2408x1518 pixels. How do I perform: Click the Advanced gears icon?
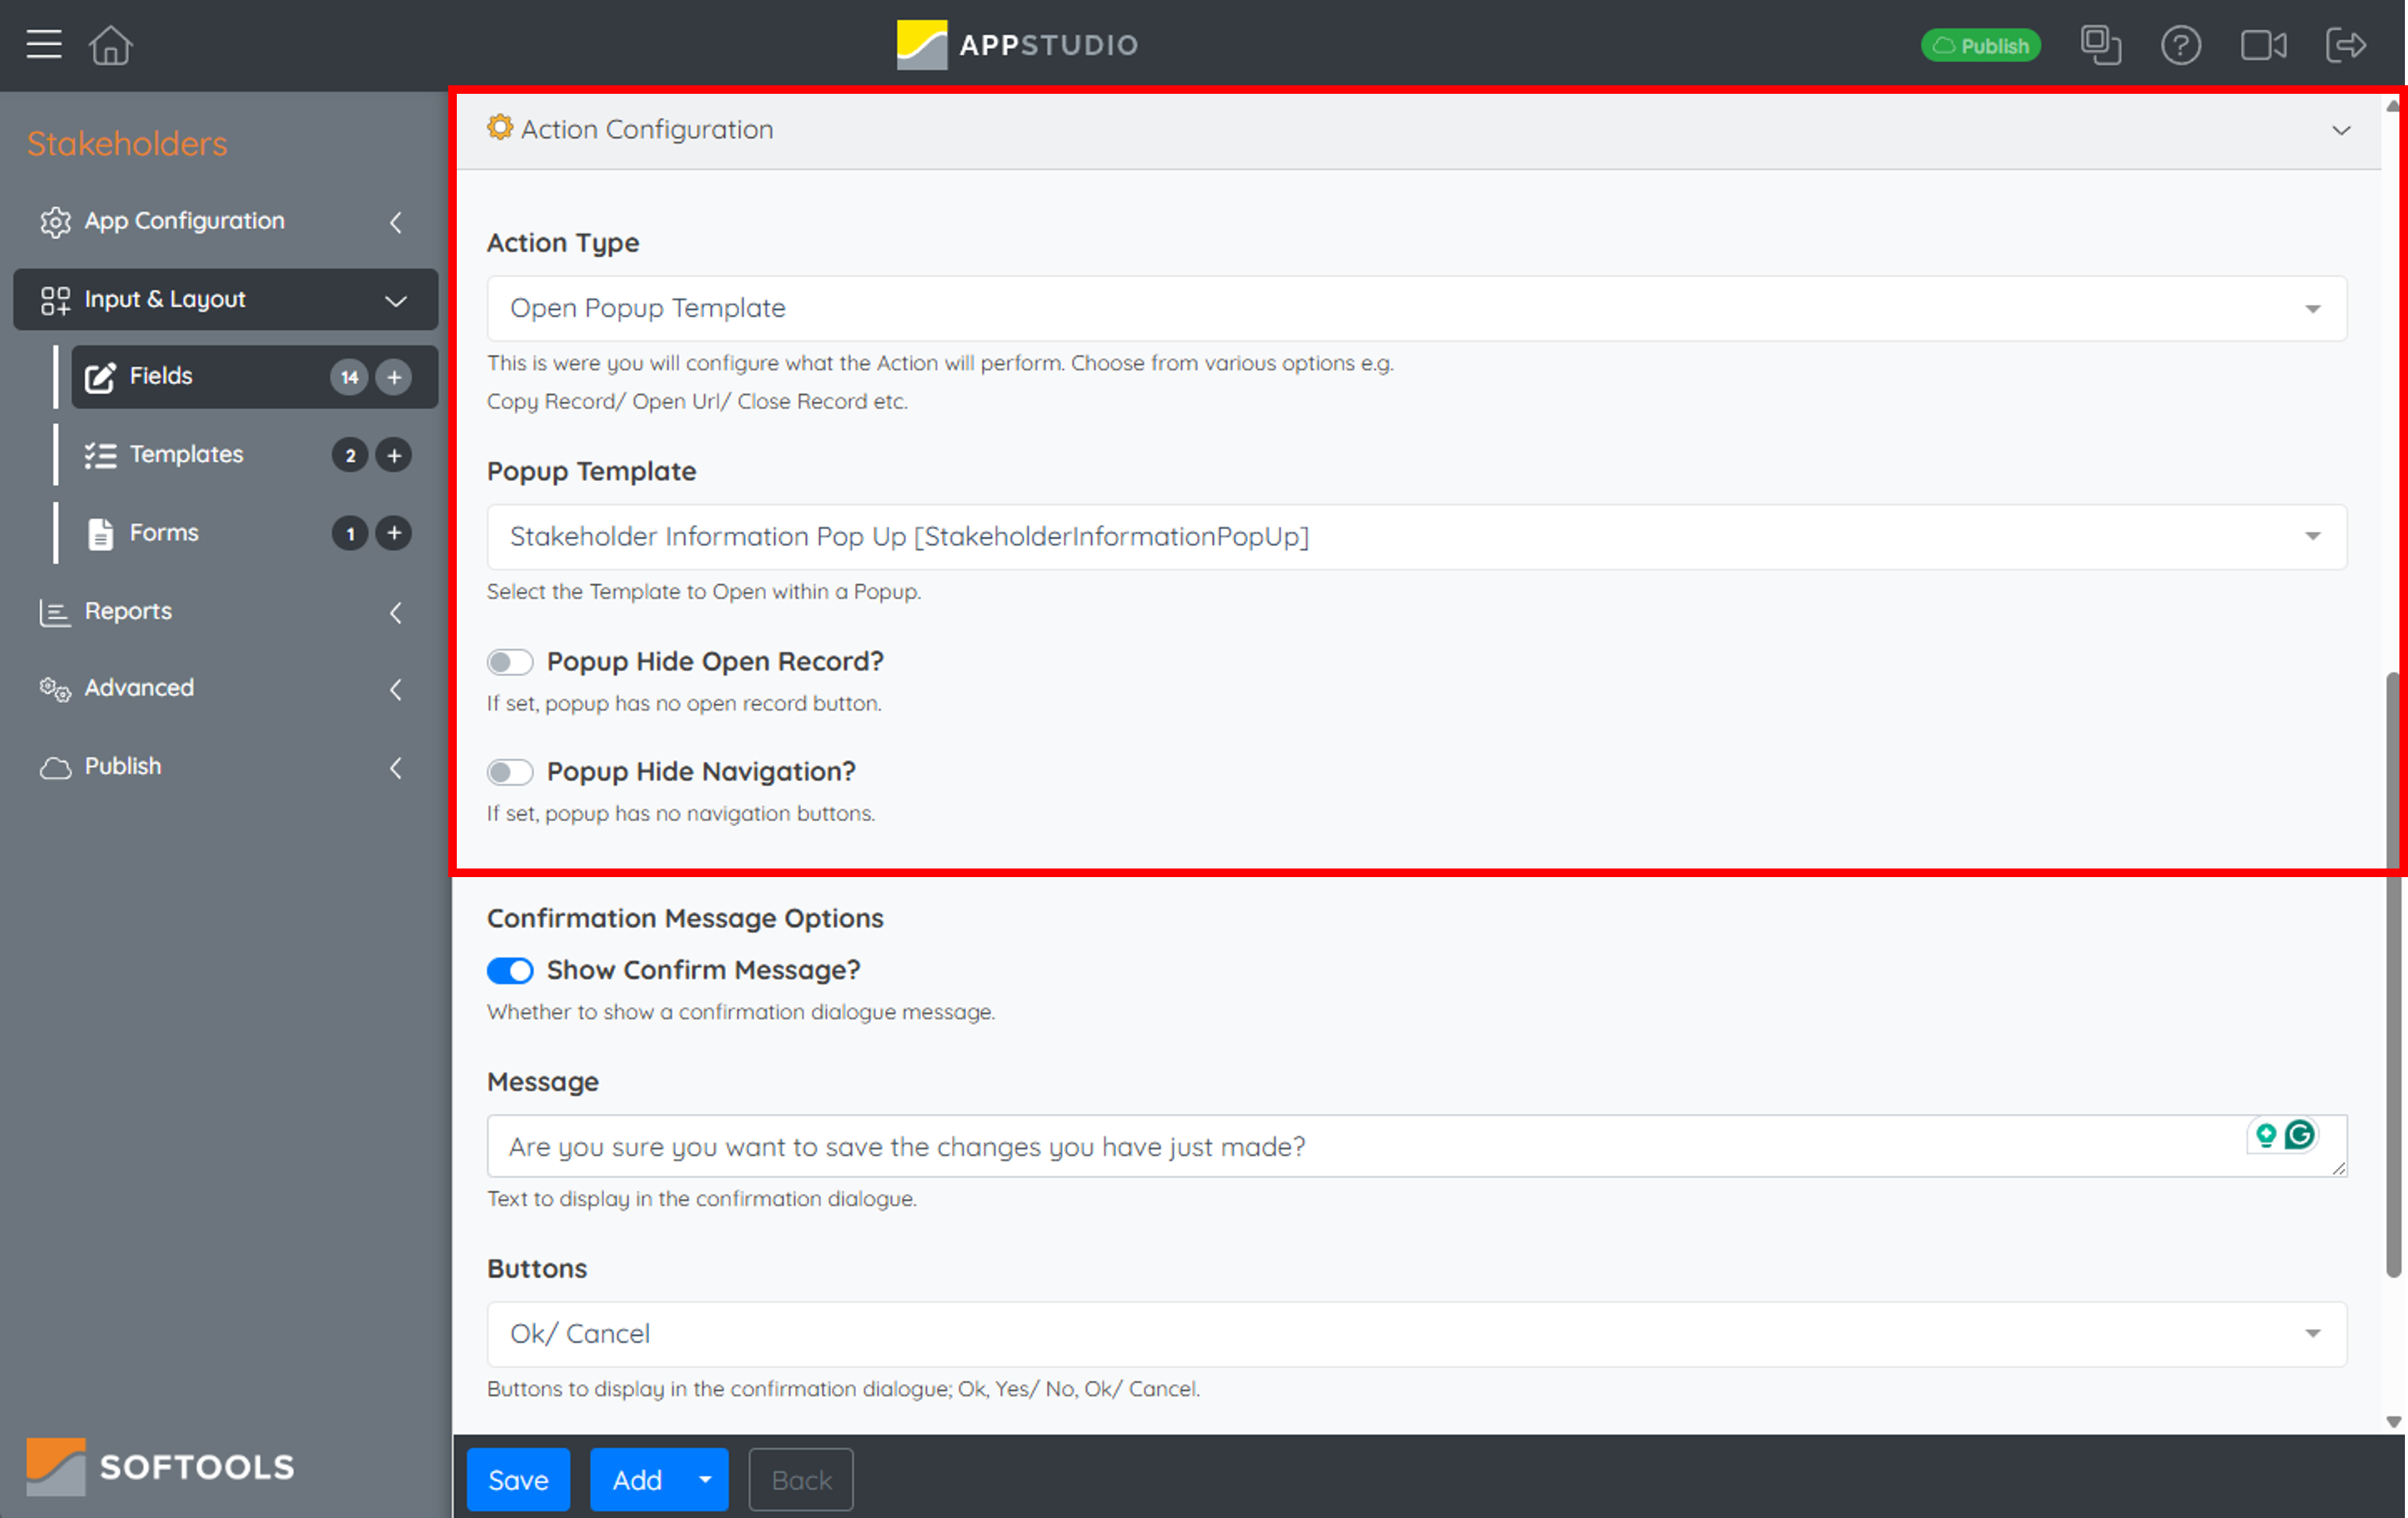[55, 690]
